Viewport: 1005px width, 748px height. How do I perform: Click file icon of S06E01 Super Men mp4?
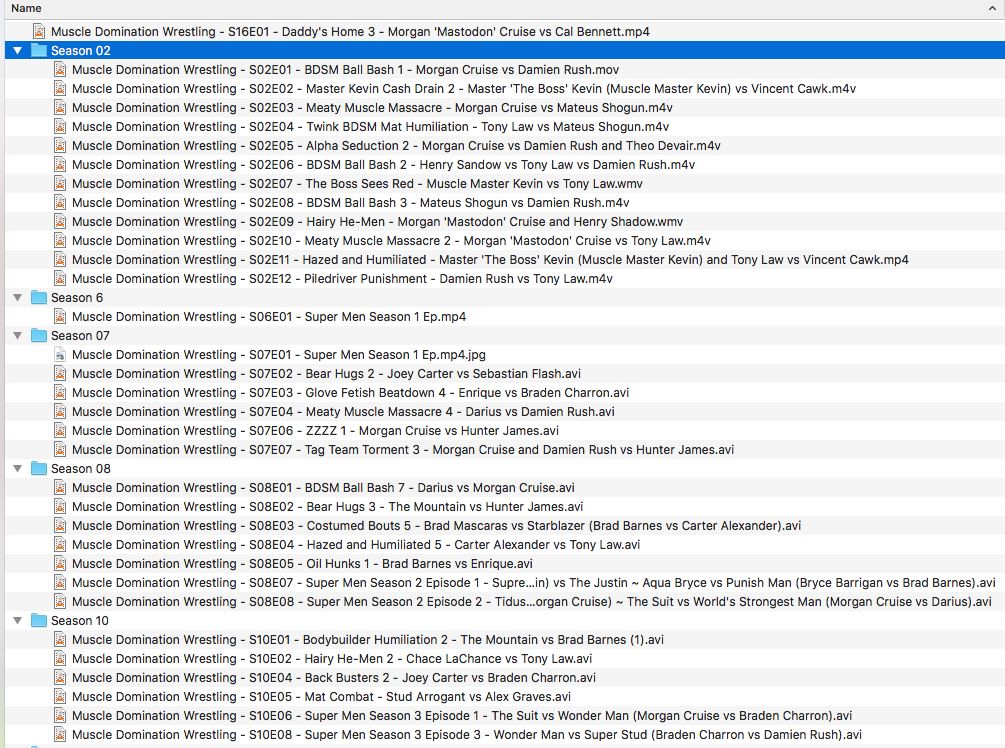point(60,317)
